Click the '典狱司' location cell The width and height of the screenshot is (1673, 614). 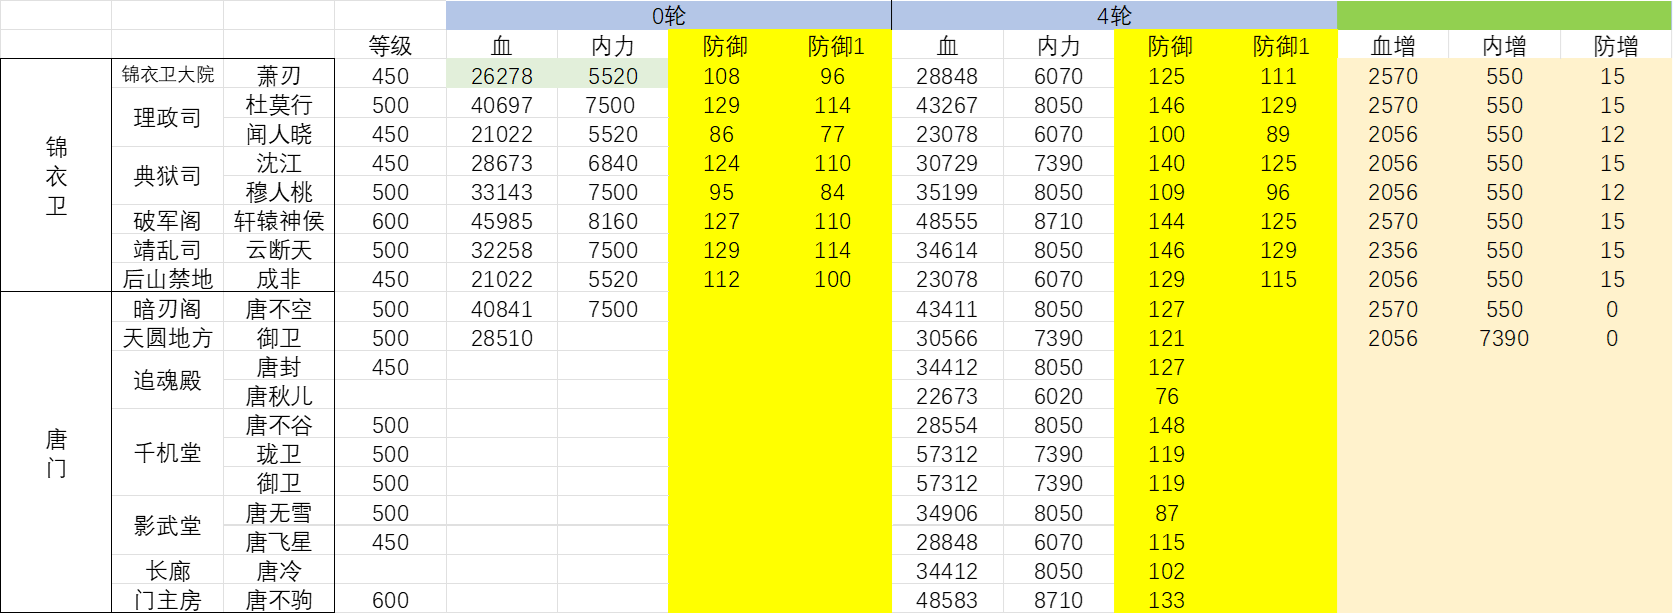pyautogui.click(x=168, y=176)
